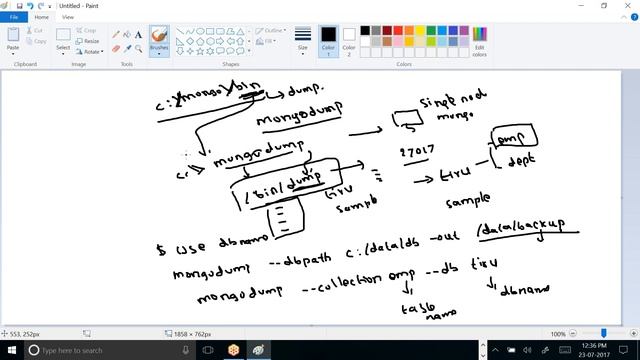Choose the Oval shape

click(200, 31)
